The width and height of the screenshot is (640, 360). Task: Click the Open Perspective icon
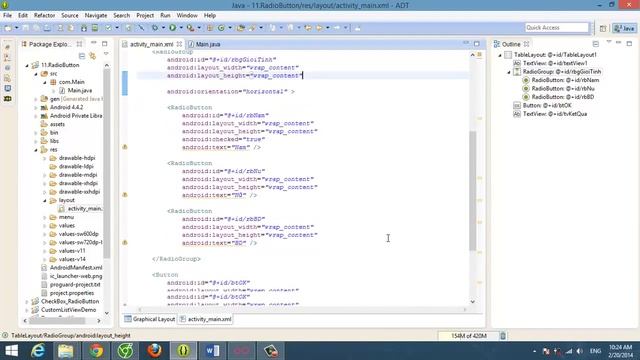603,28
